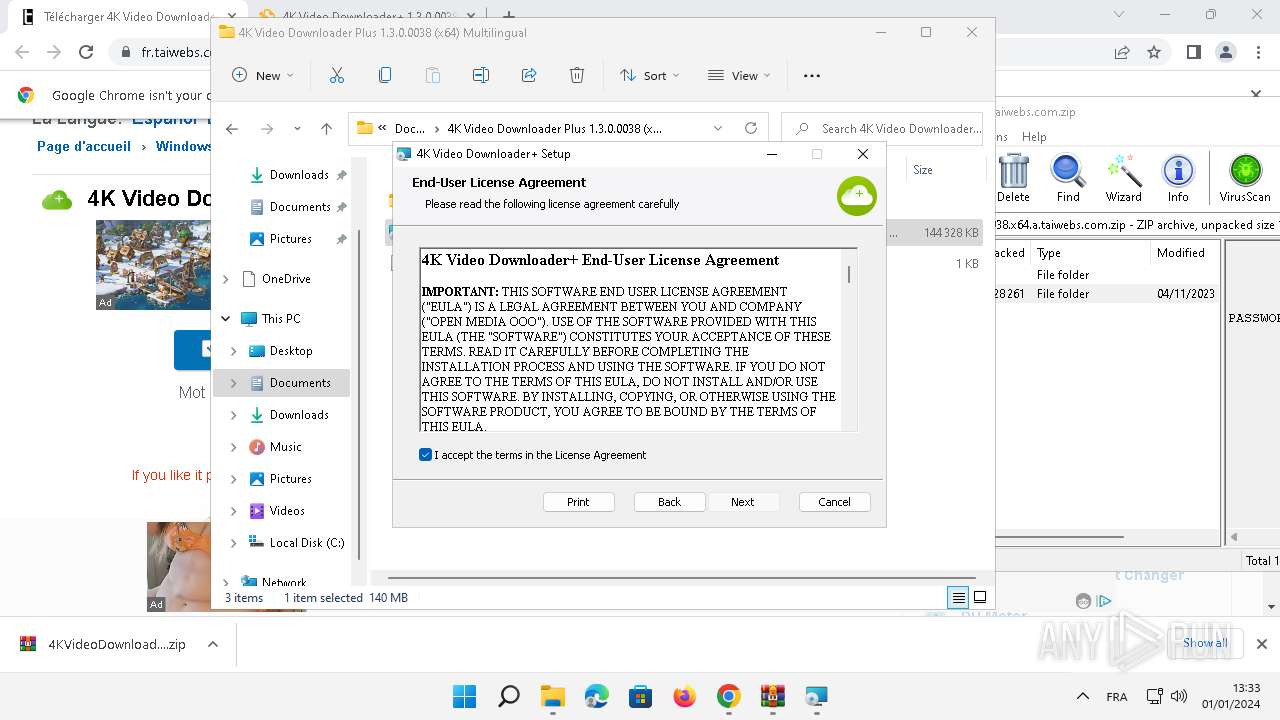1280x720 pixels.
Task: Run VirusScan in WinRAR
Action: (1245, 178)
